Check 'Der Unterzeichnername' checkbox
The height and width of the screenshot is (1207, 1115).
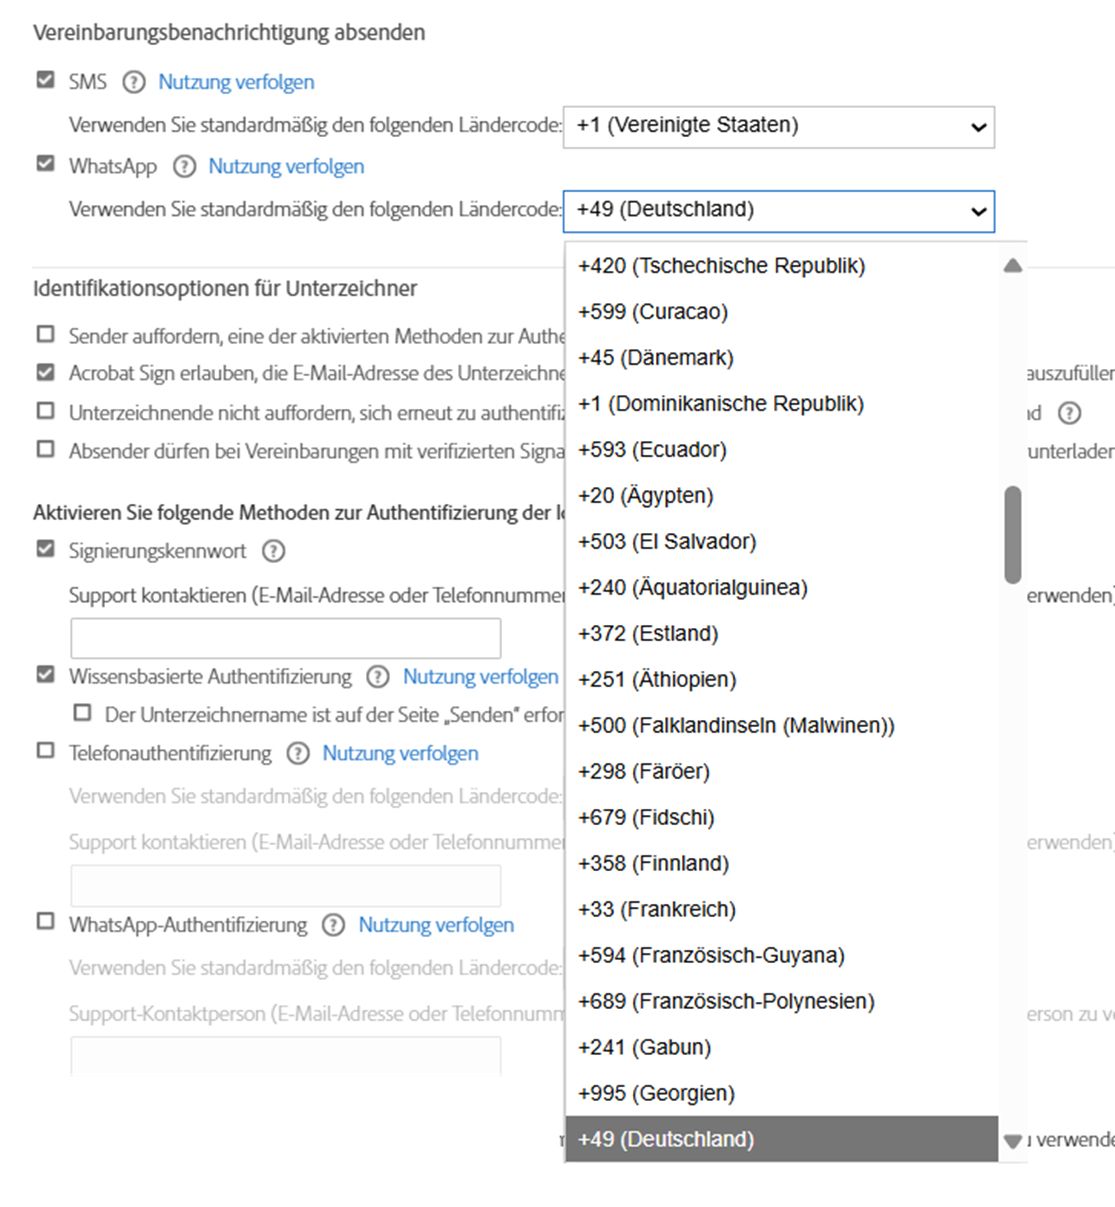tap(83, 713)
